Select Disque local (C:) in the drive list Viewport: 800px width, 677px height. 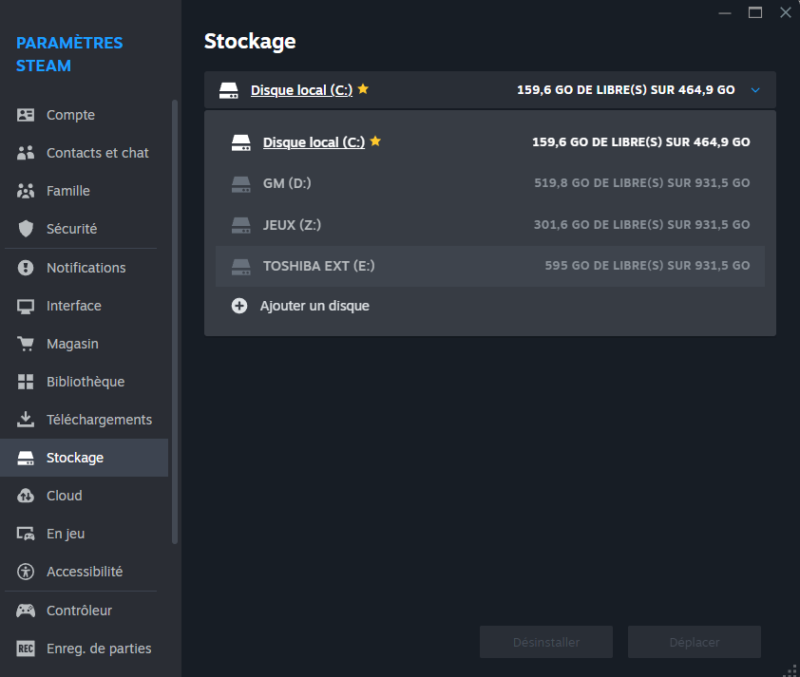coord(490,142)
